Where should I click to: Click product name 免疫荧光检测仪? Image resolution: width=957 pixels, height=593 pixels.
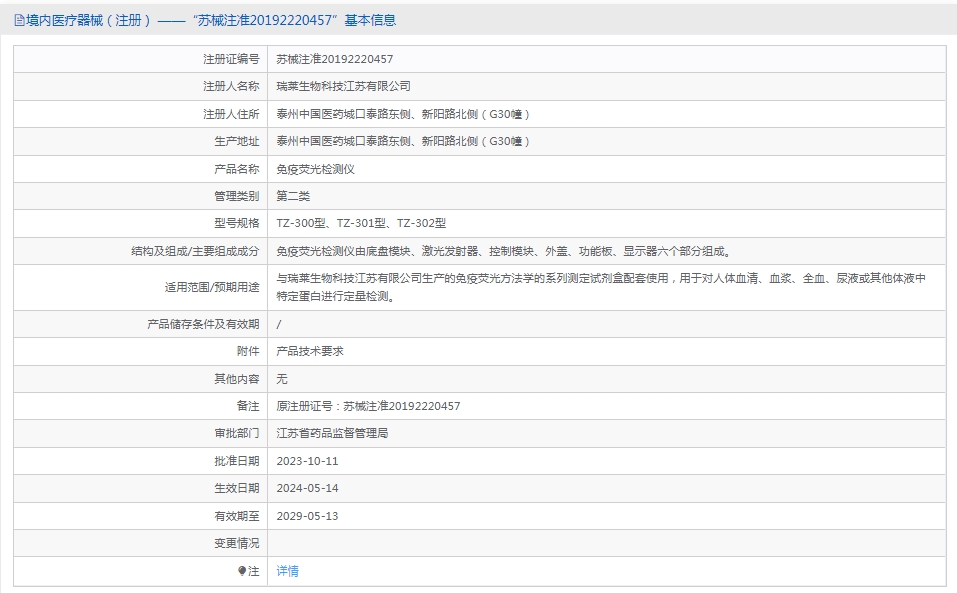[x=316, y=169]
